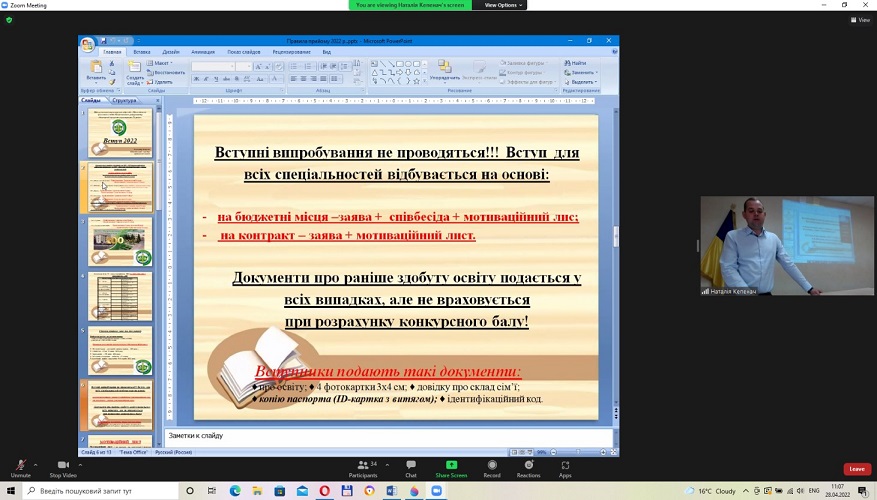Image resolution: width=877 pixels, height=500 pixels.
Task: Click the green Share Screen icon
Action: coord(451,465)
